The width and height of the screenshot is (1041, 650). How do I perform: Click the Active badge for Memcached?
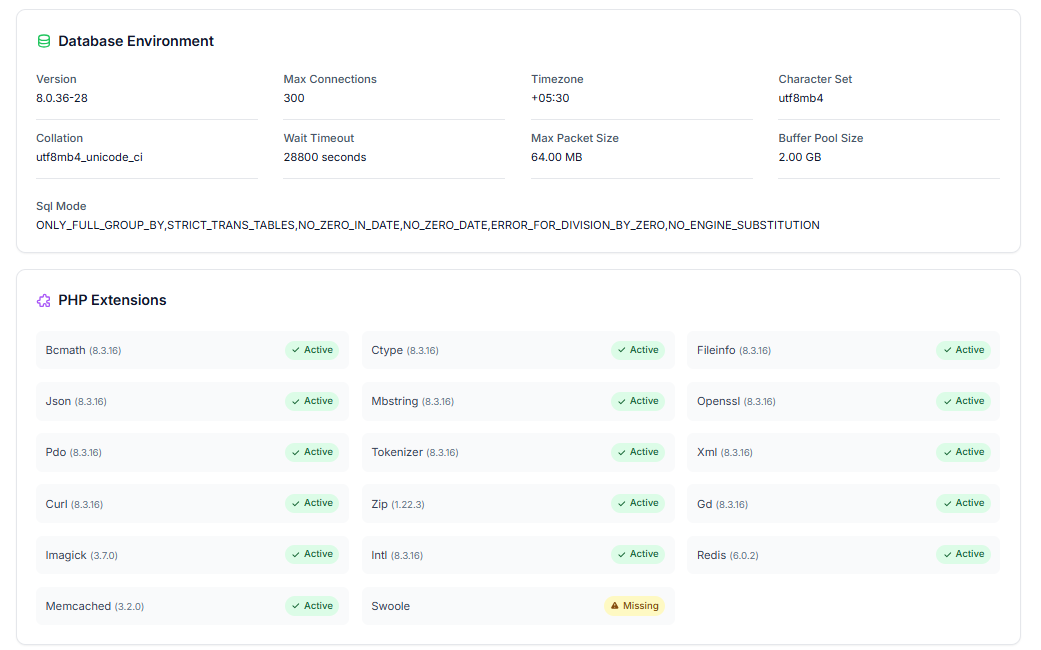(312, 606)
